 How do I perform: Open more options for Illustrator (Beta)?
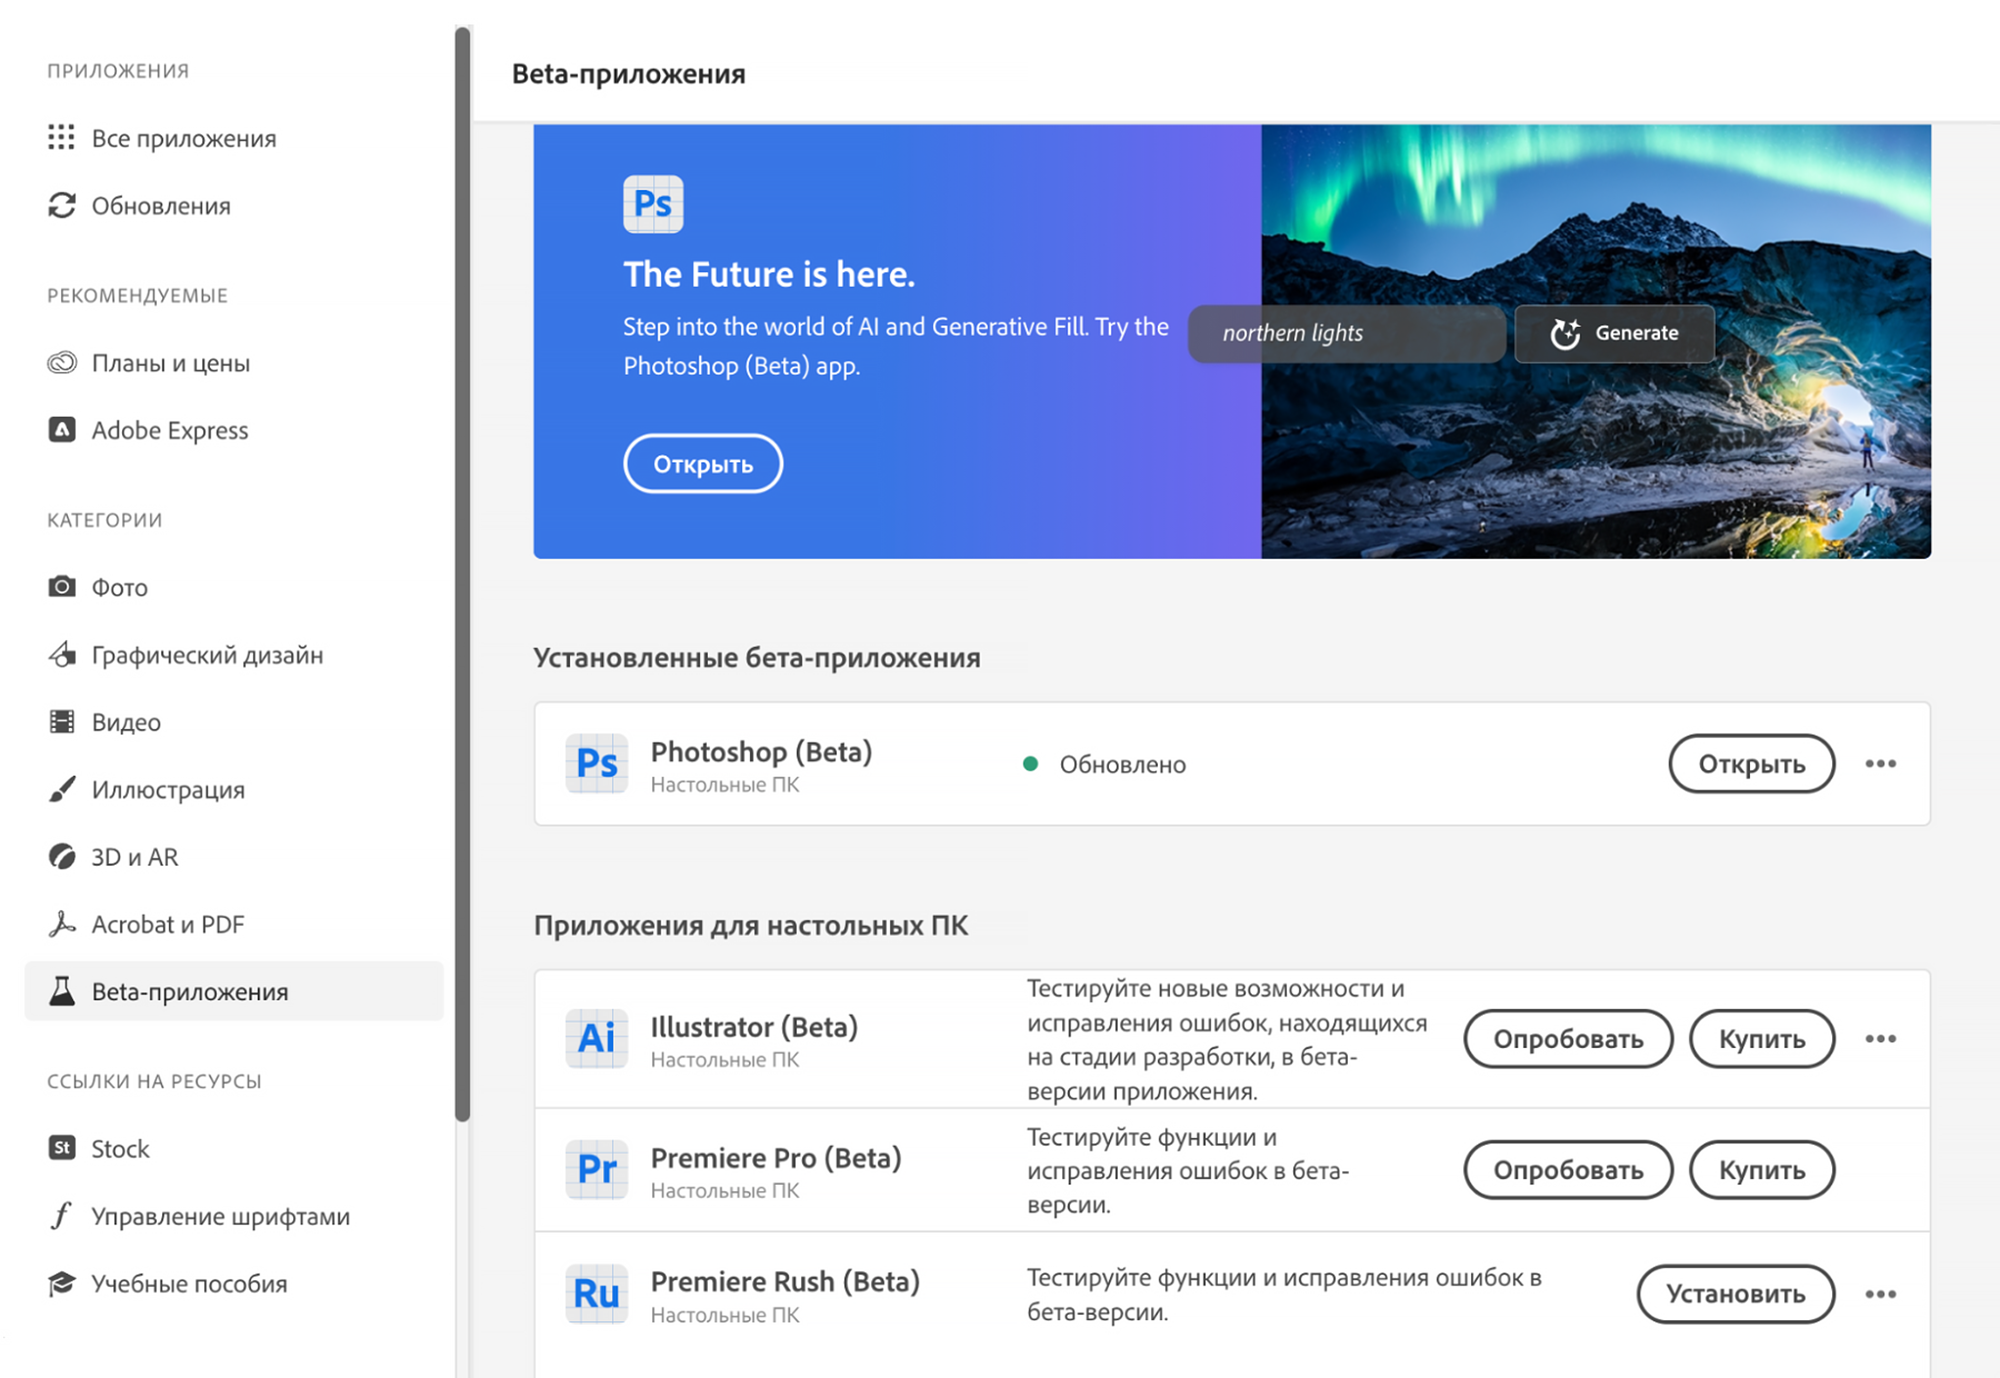1880,1039
